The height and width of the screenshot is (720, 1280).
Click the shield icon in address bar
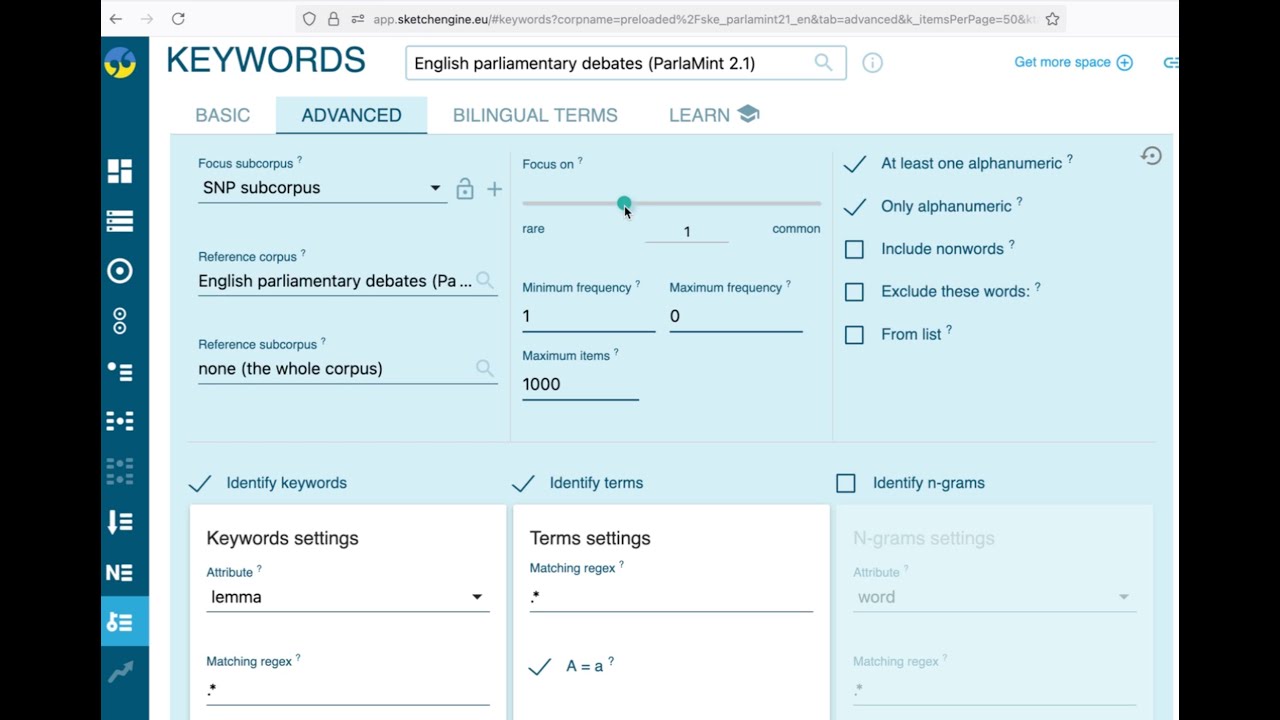point(309,18)
